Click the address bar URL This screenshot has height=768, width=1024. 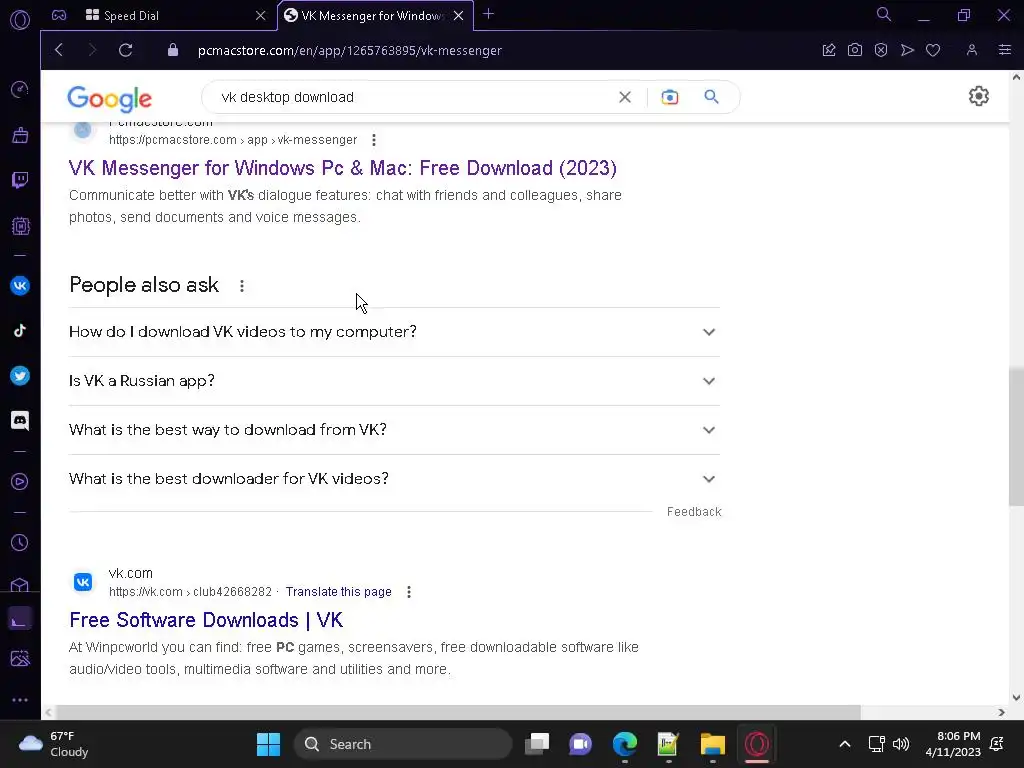tap(349, 50)
